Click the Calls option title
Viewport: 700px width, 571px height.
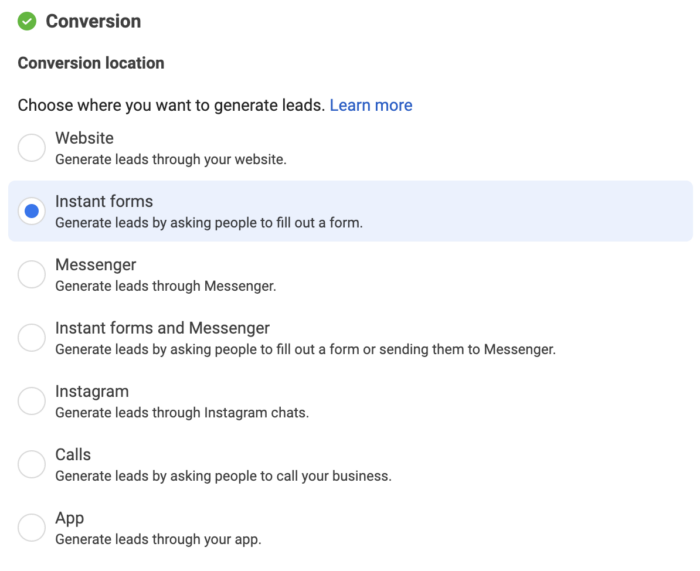click(x=73, y=454)
